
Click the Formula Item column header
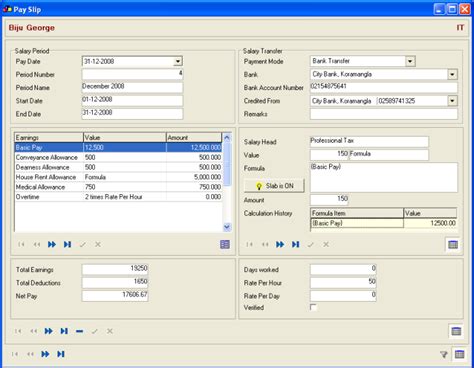pos(357,213)
